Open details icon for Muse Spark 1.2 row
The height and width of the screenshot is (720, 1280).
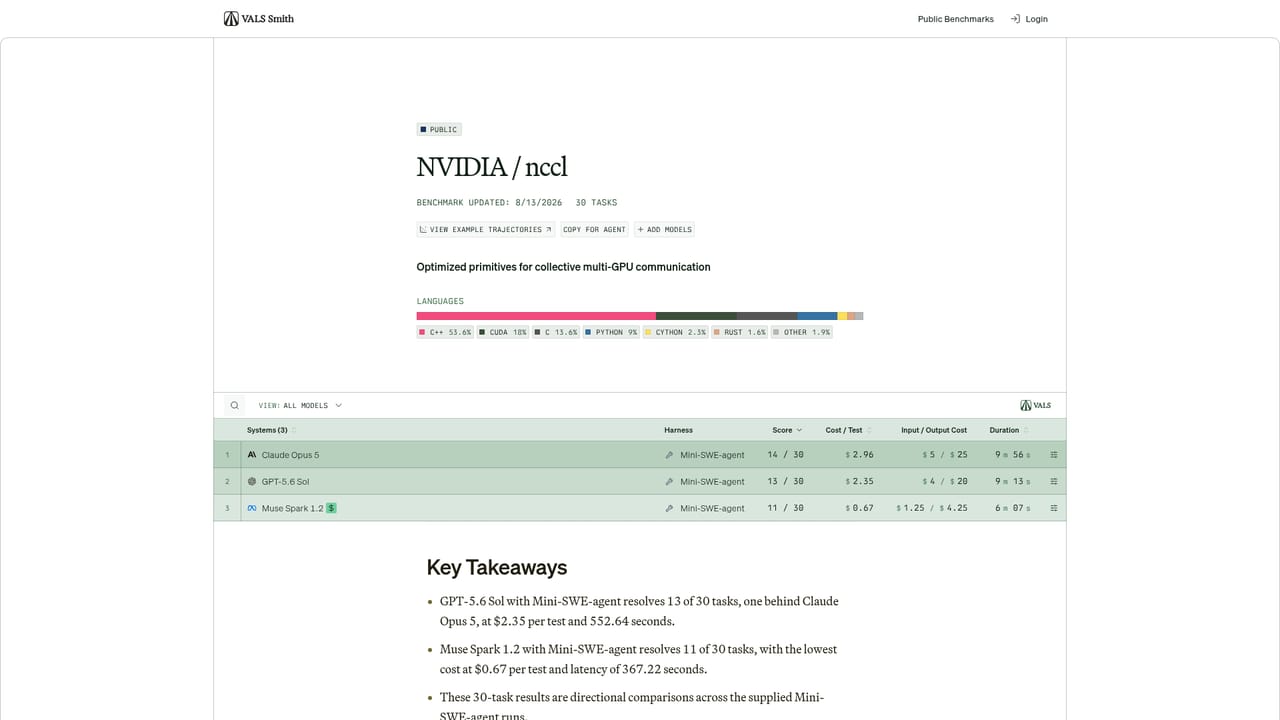1054,508
